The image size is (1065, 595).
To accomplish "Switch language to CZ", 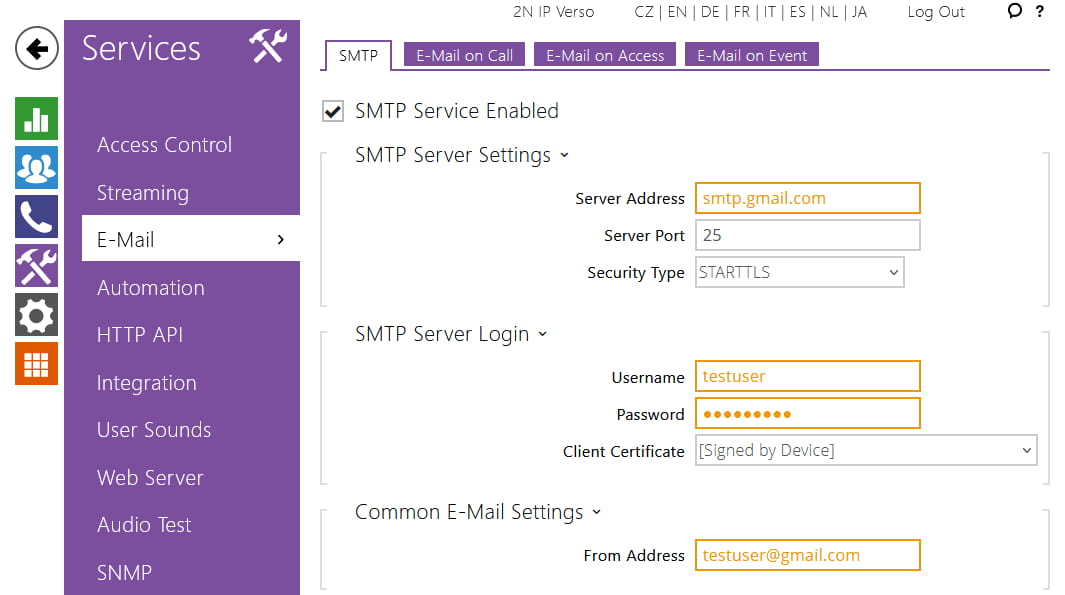I will click(x=644, y=12).
